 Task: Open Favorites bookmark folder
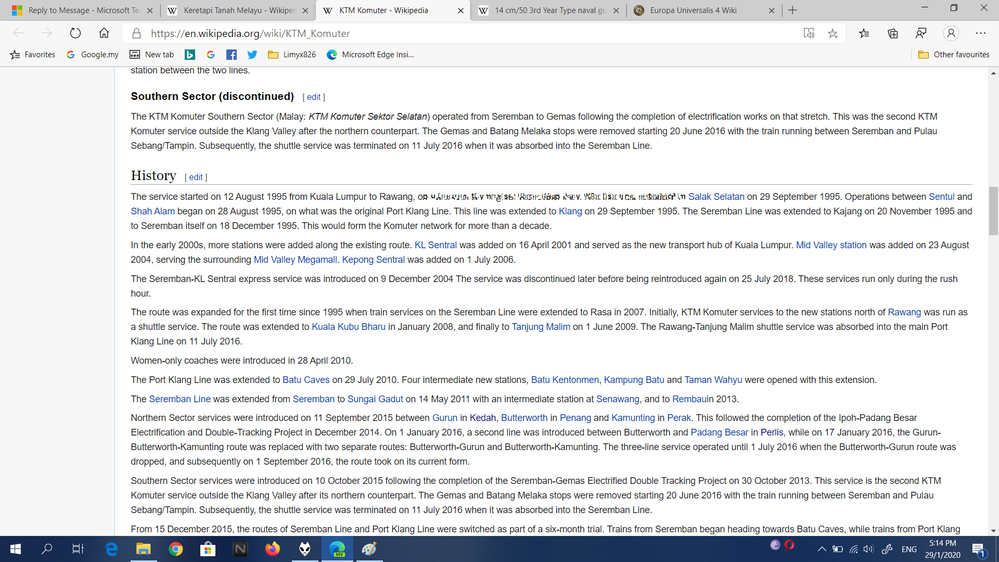[32, 55]
